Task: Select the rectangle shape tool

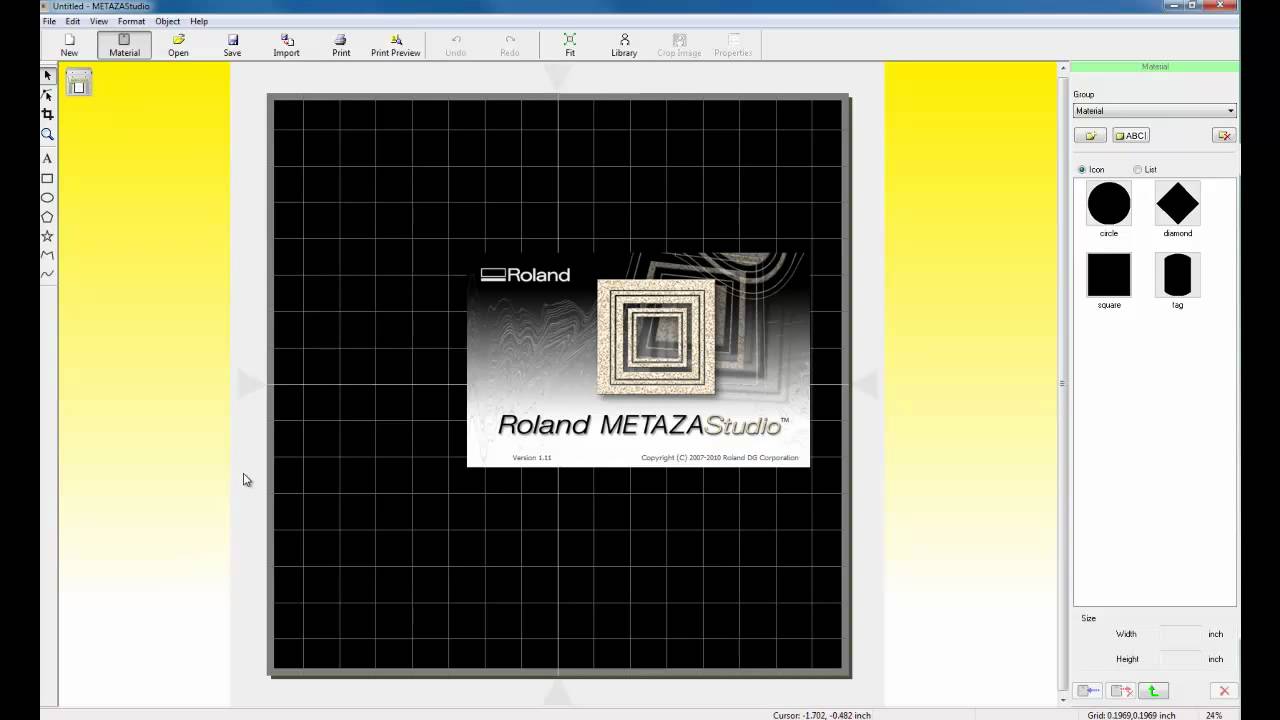Action: tap(47, 179)
